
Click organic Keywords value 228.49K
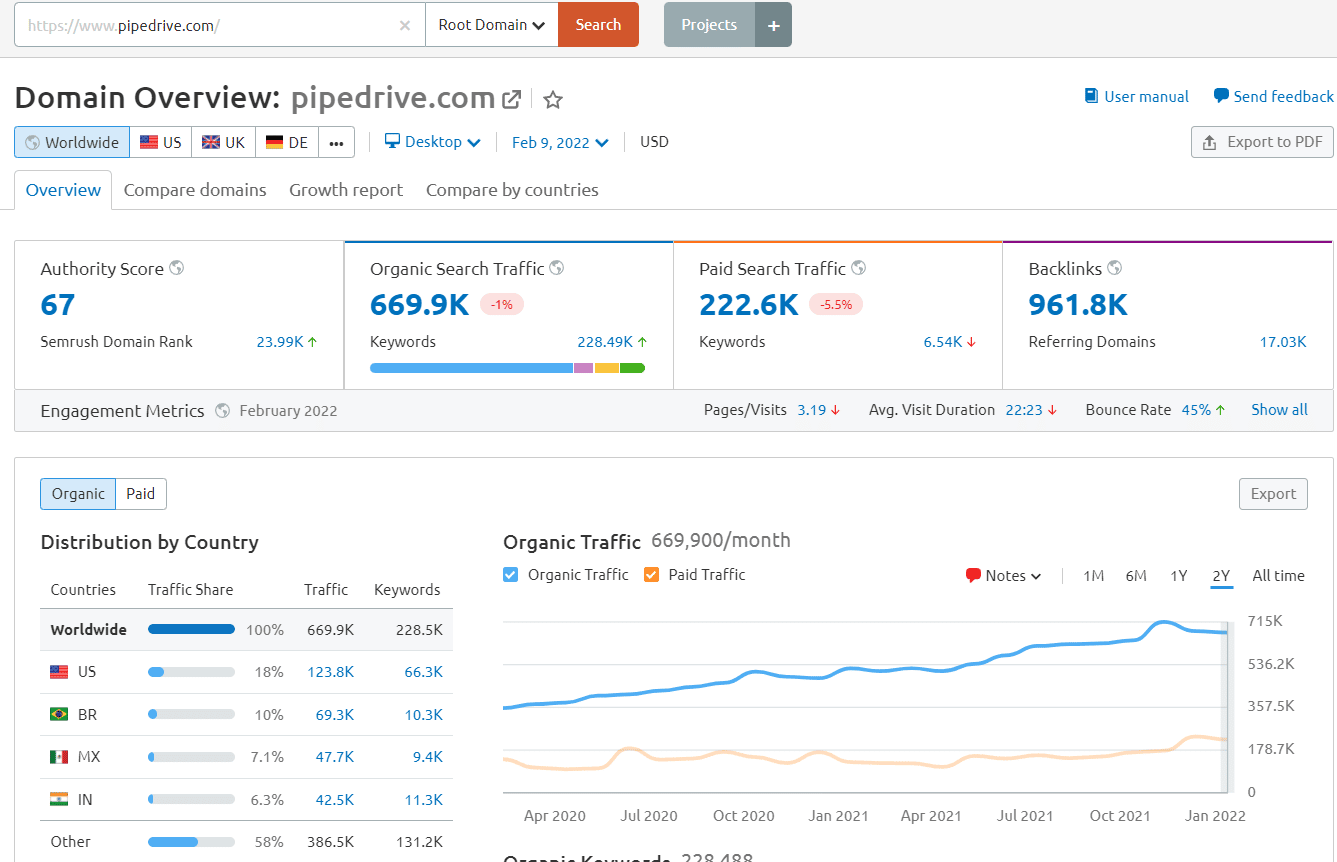[x=605, y=342]
